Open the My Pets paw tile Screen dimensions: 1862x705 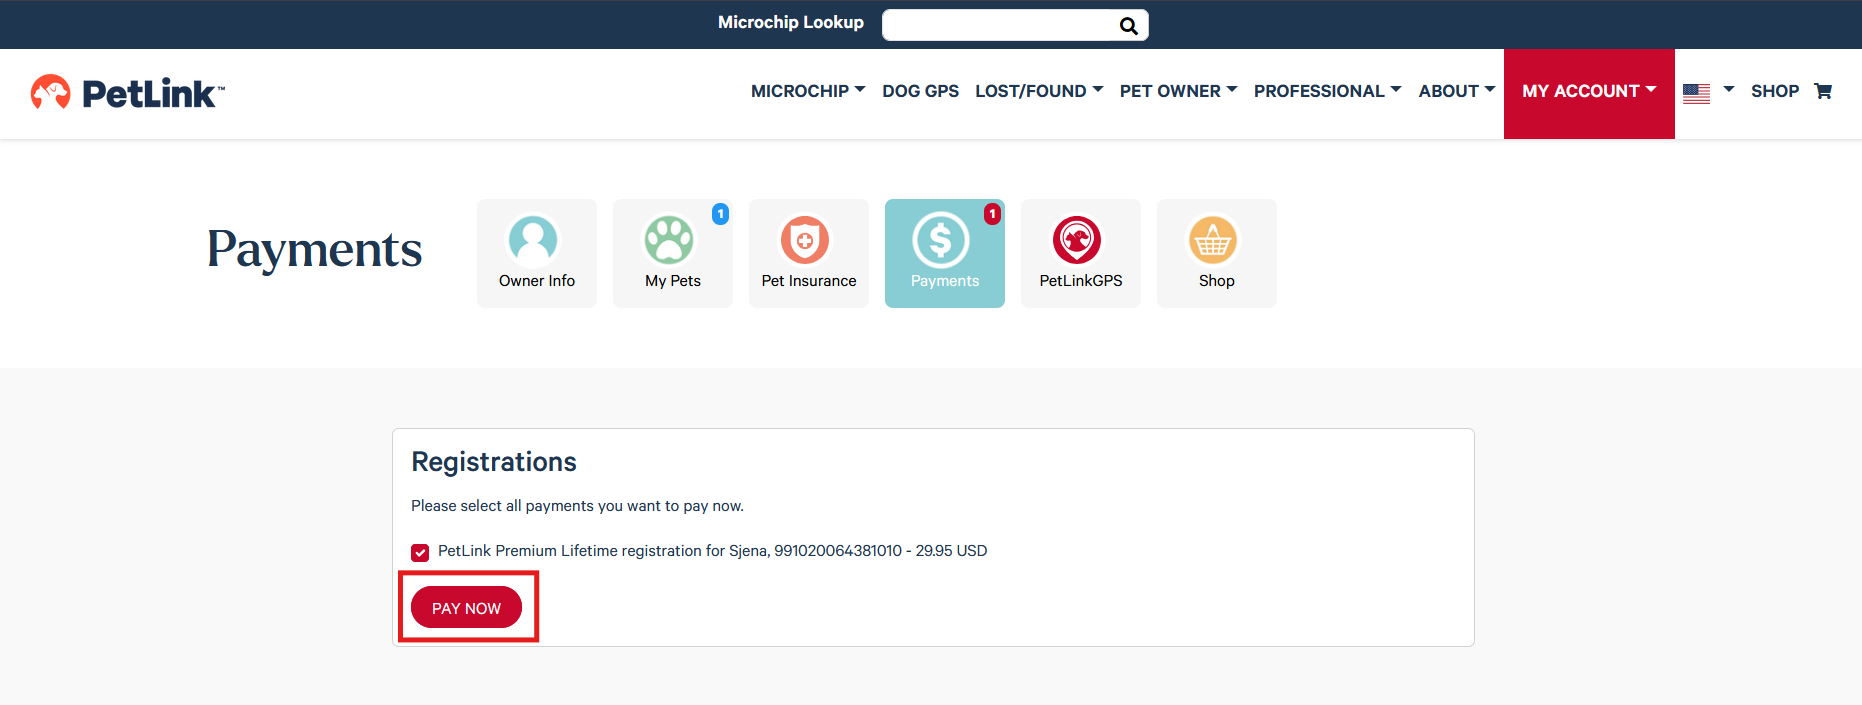pyautogui.click(x=673, y=253)
